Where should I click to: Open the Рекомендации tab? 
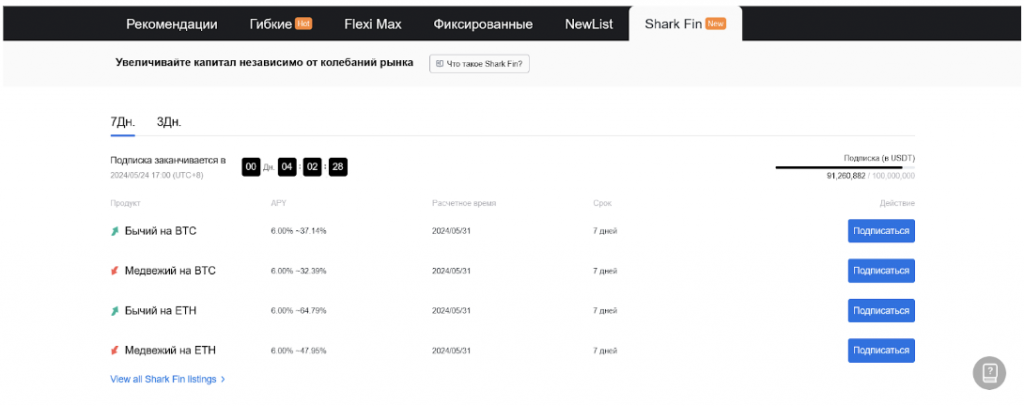tap(171, 24)
